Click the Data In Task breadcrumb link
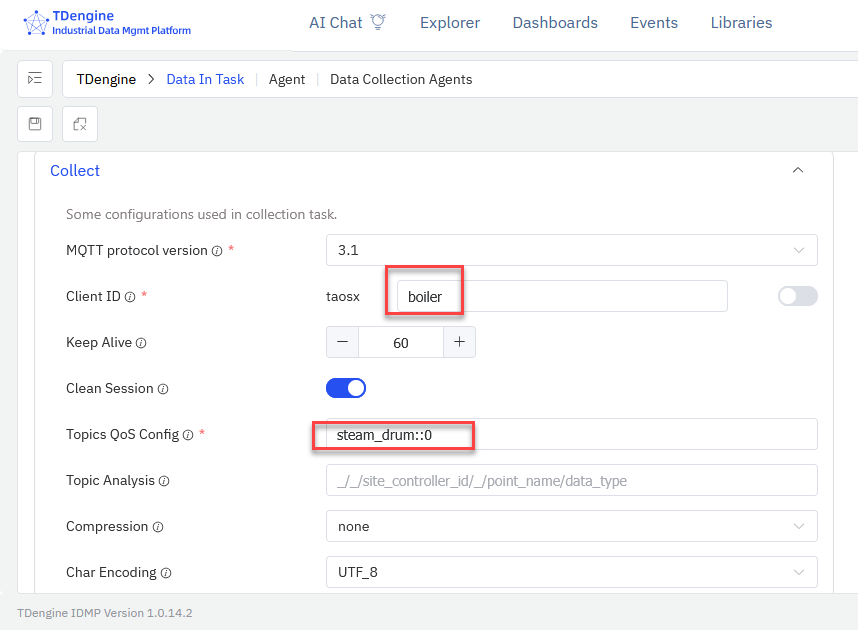The image size is (858, 630). click(205, 79)
